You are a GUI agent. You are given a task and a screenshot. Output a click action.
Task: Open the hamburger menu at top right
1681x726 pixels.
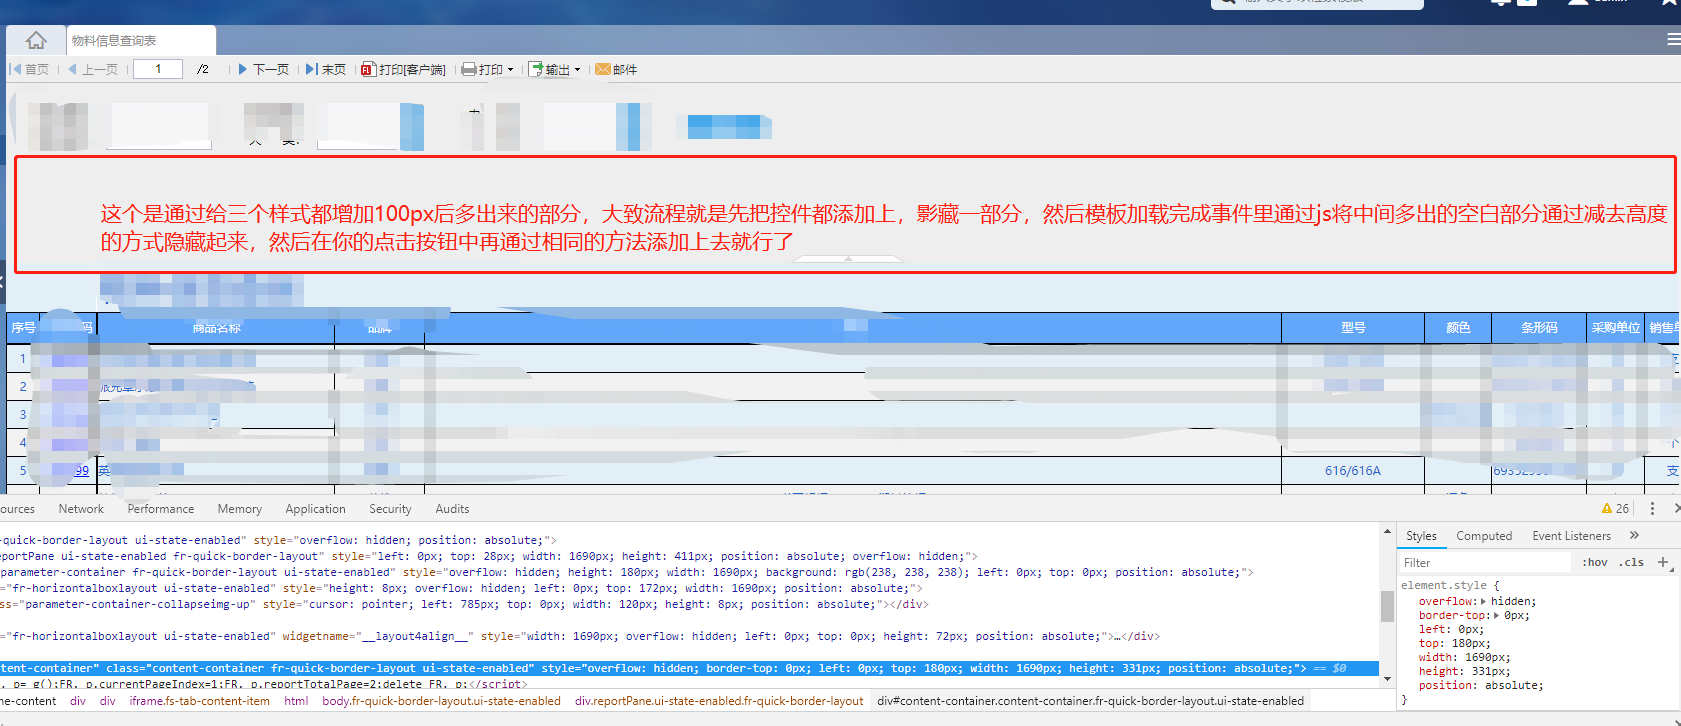point(1673,39)
